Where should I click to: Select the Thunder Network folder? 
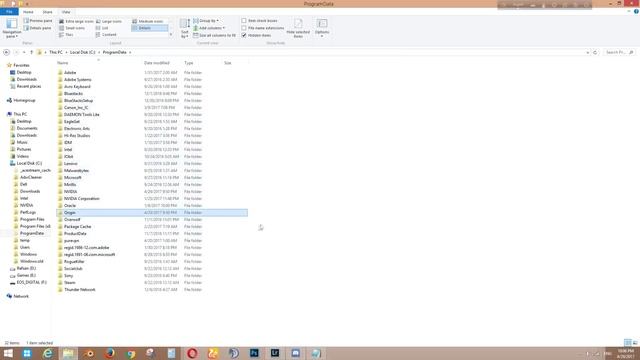click(x=152, y=290)
